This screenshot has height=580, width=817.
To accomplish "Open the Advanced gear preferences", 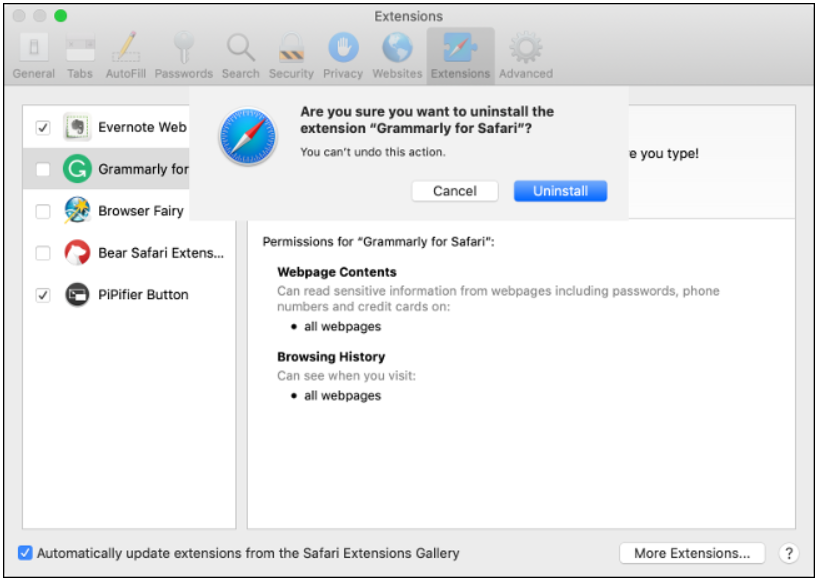I will pyautogui.click(x=526, y=55).
